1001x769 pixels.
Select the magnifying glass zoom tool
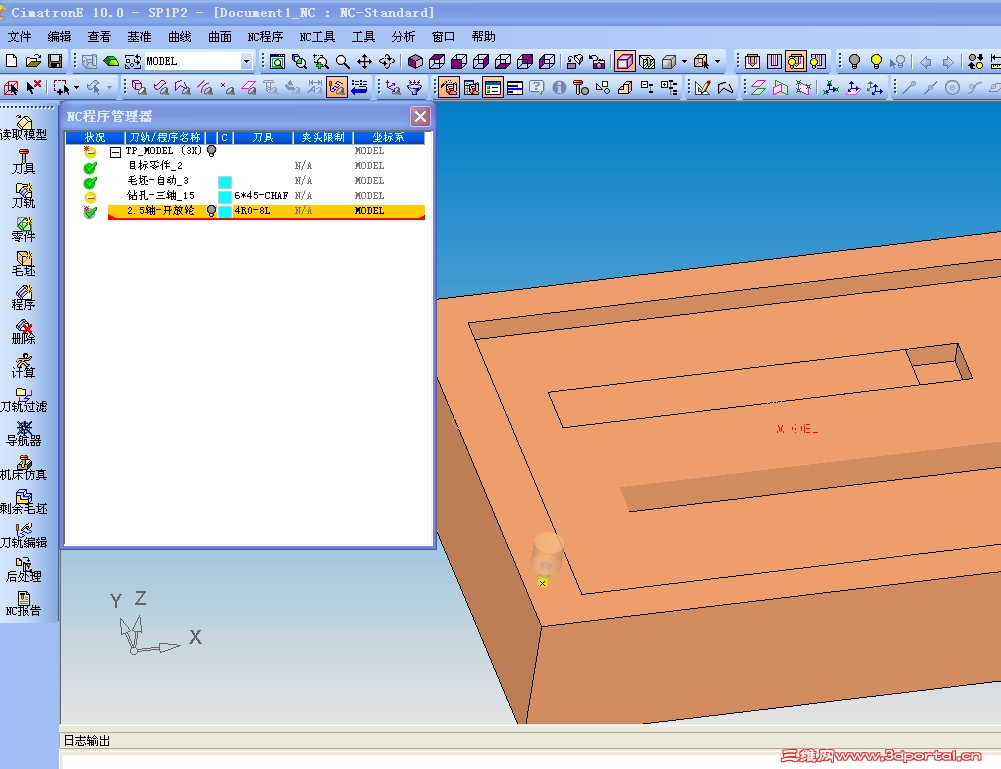coord(343,61)
